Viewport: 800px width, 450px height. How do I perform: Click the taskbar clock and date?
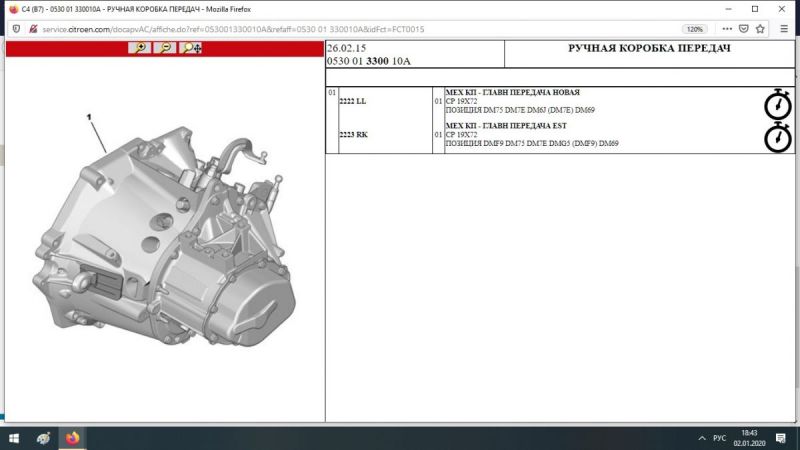coord(749,438)
